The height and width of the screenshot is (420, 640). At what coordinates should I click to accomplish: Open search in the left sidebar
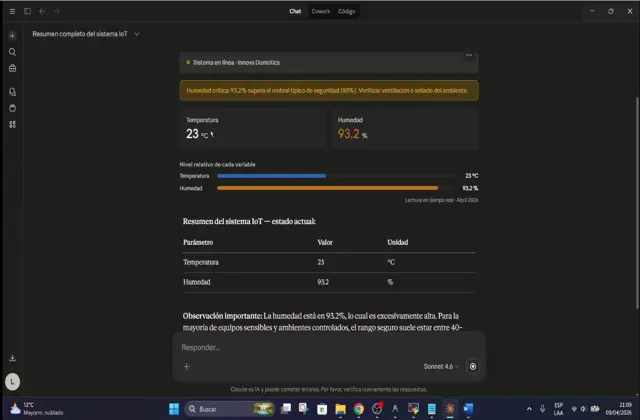point(12,52)
